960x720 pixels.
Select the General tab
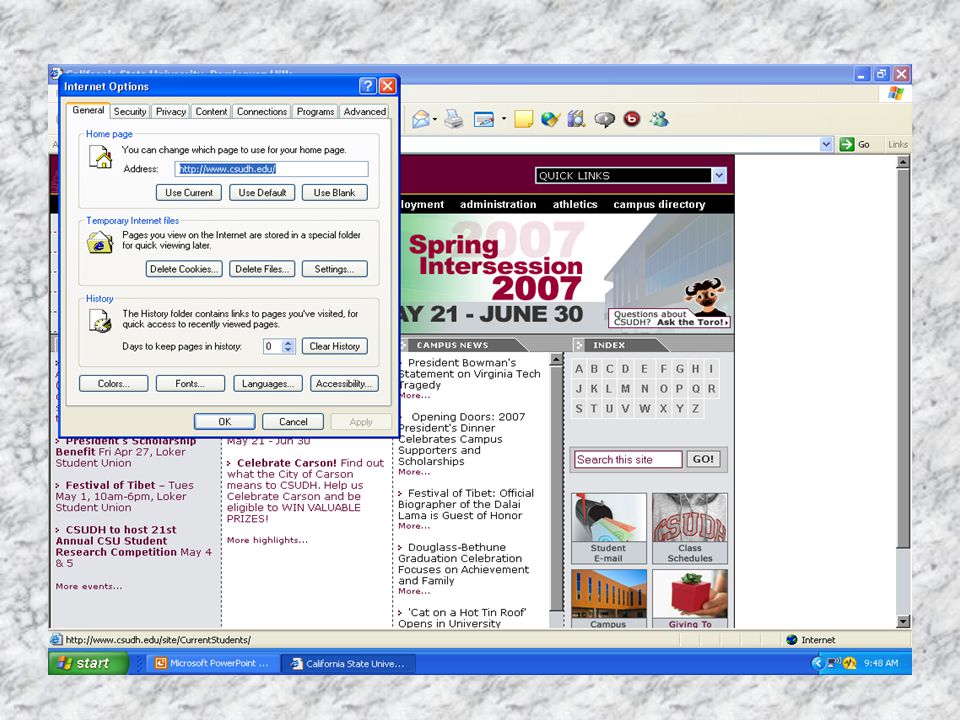click(88, 110)
